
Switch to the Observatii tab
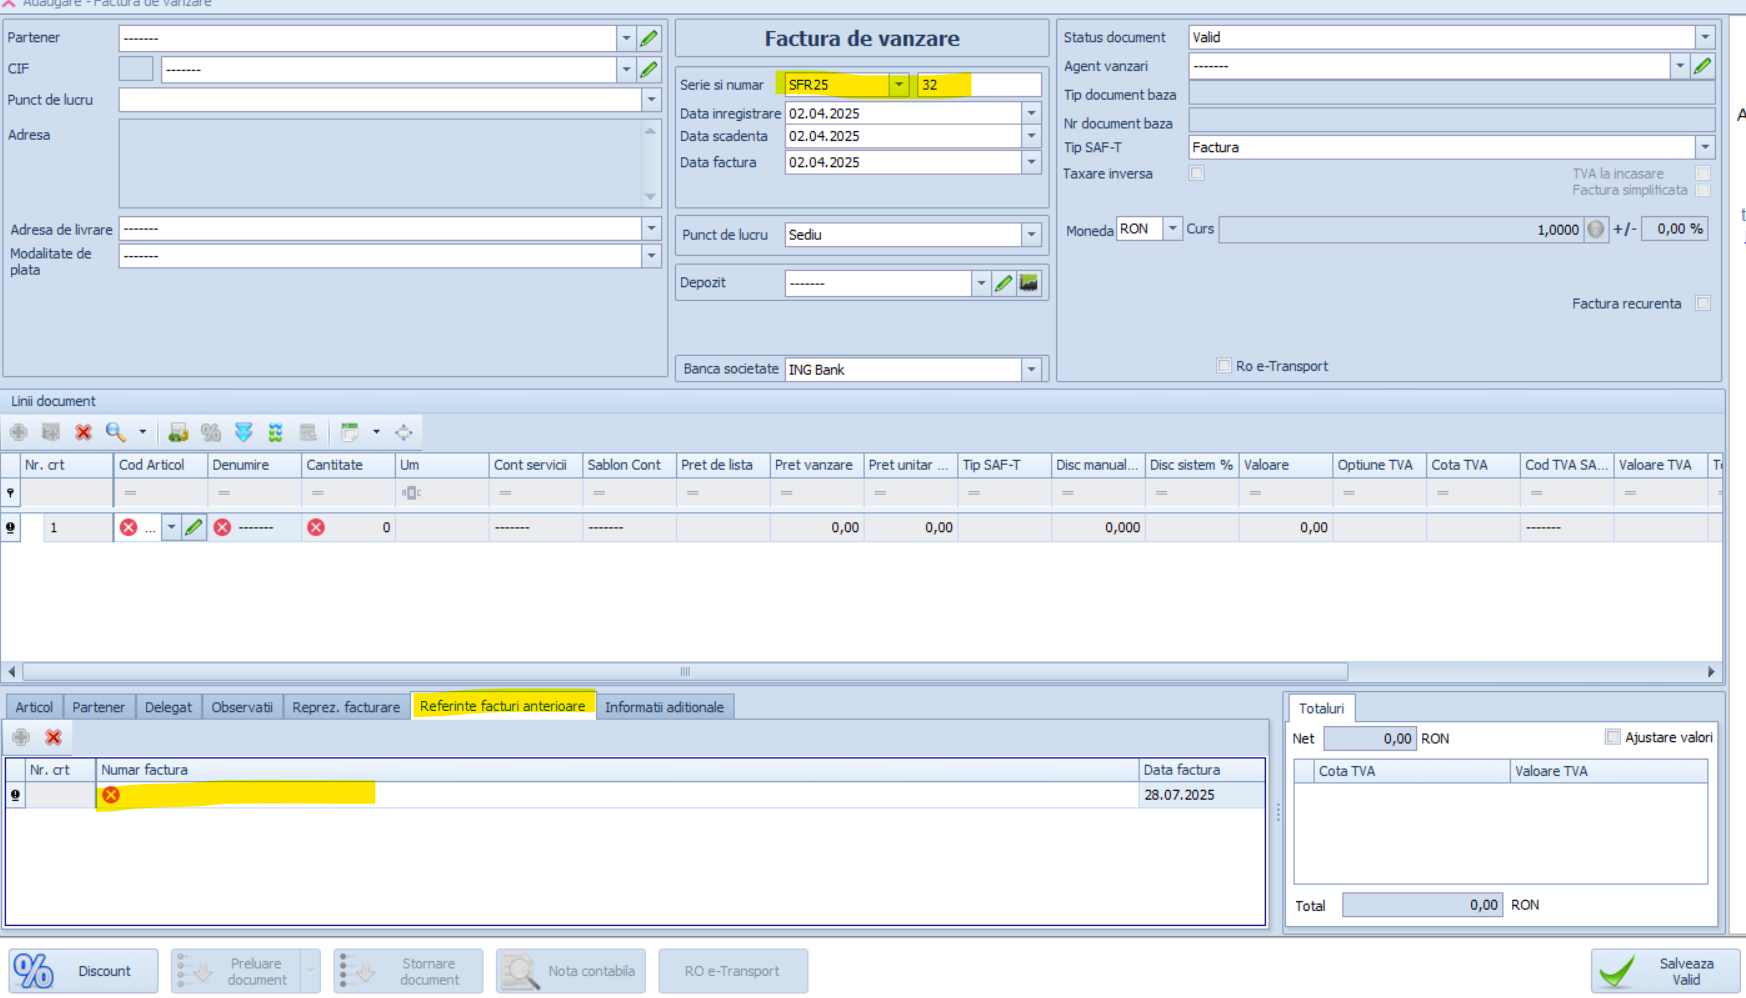tap(242, 707)
